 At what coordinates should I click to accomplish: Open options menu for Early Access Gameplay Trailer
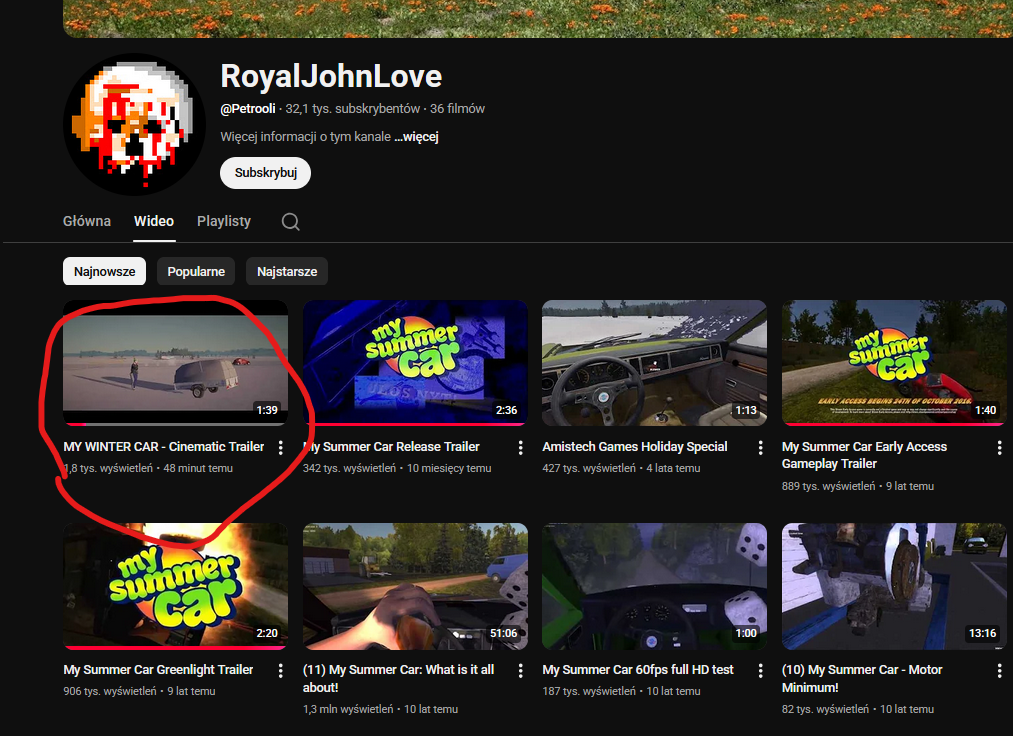tap(999, 447)
